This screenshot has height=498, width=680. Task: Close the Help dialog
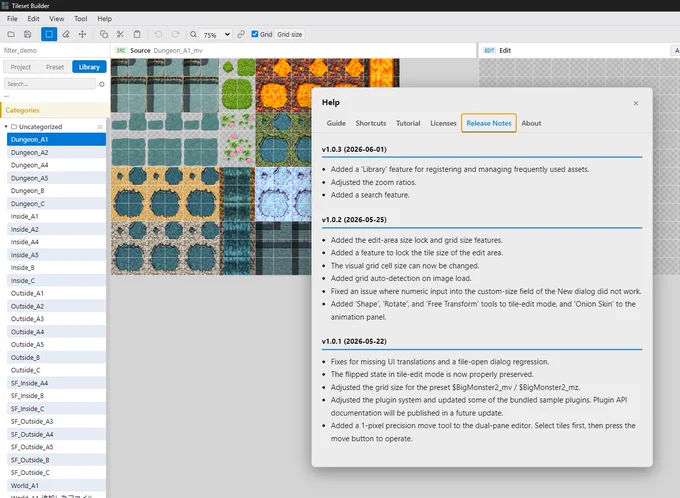[x=636, y=103]
